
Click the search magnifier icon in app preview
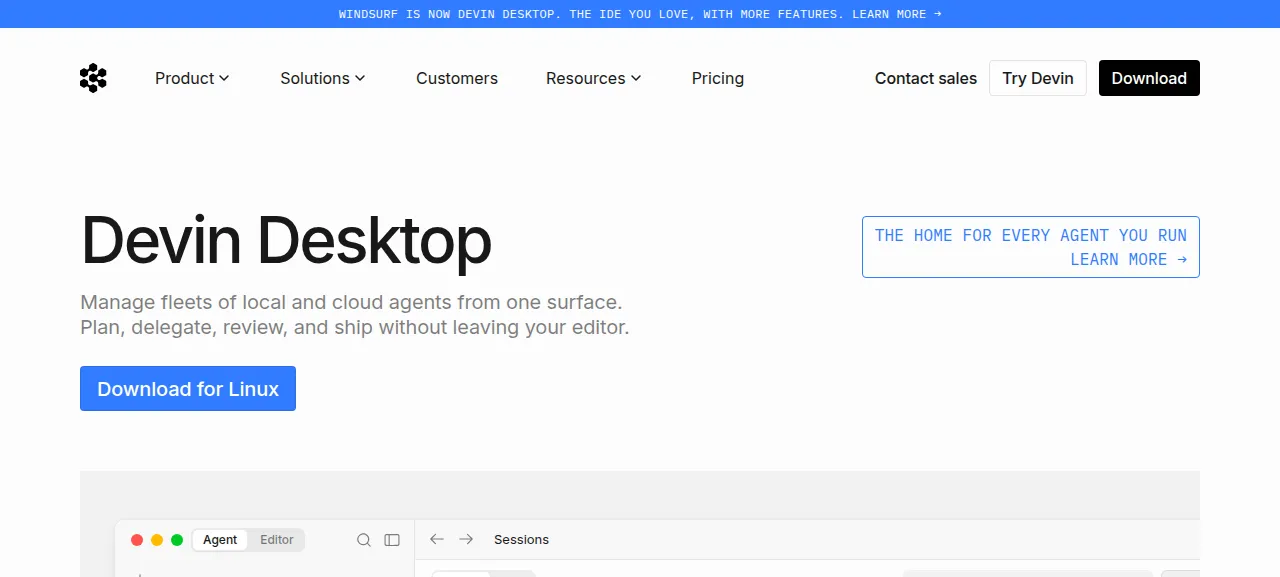364,540
